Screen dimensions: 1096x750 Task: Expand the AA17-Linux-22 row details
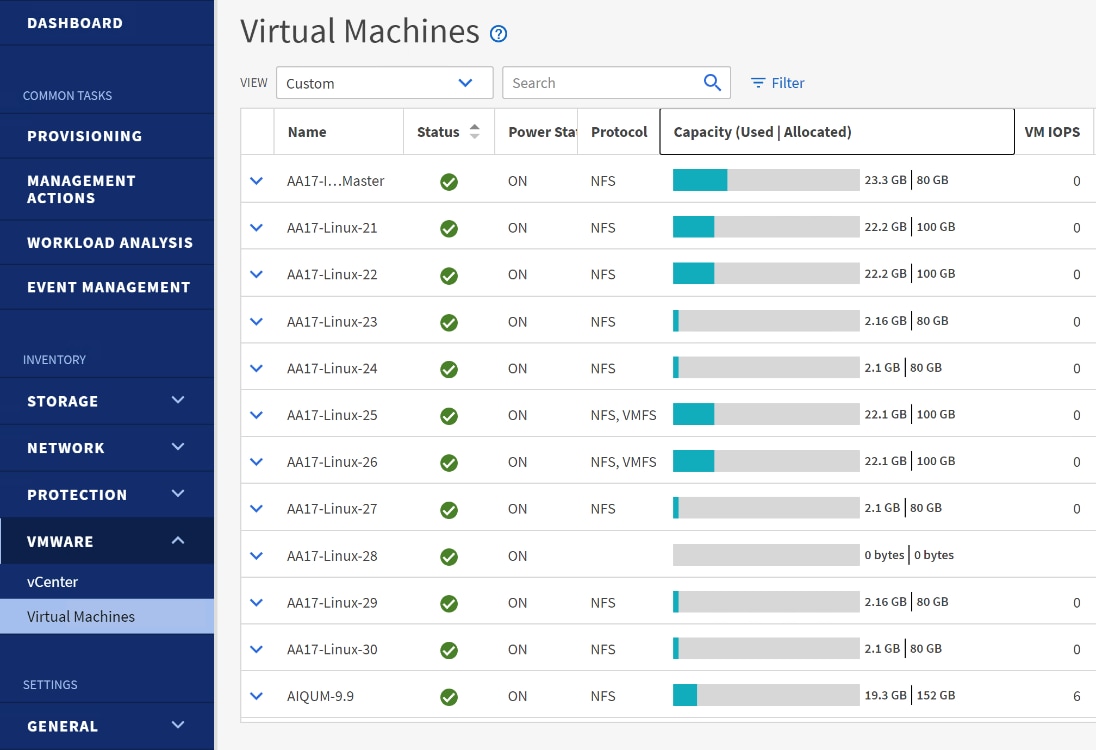coord(257,275)
